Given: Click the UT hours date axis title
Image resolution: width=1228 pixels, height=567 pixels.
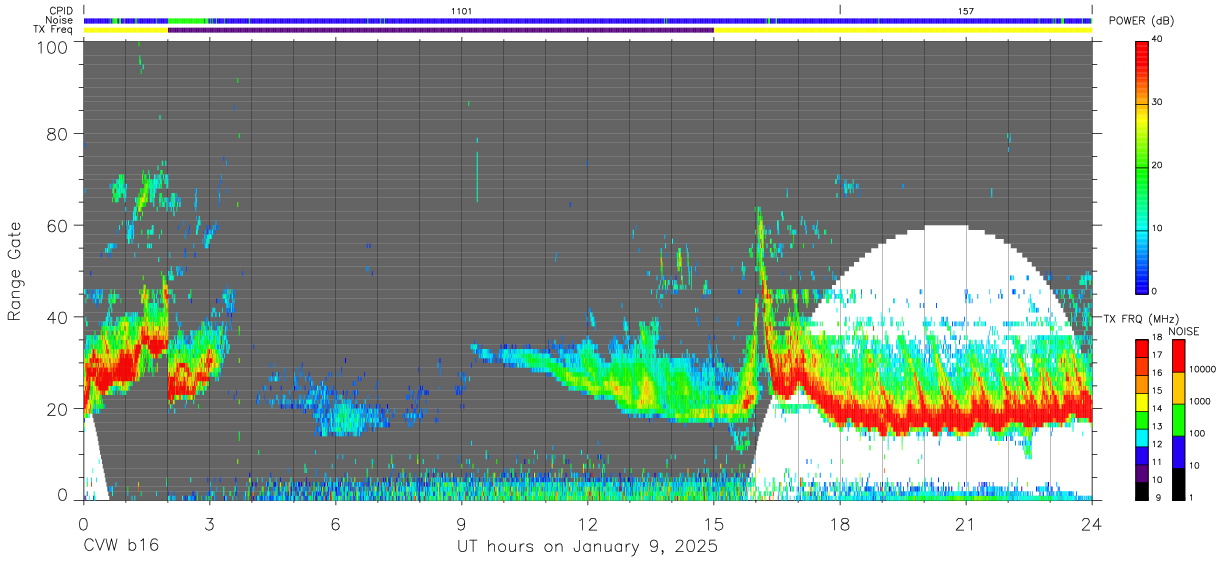Looking at the screenshot, I should click(587, 547).
